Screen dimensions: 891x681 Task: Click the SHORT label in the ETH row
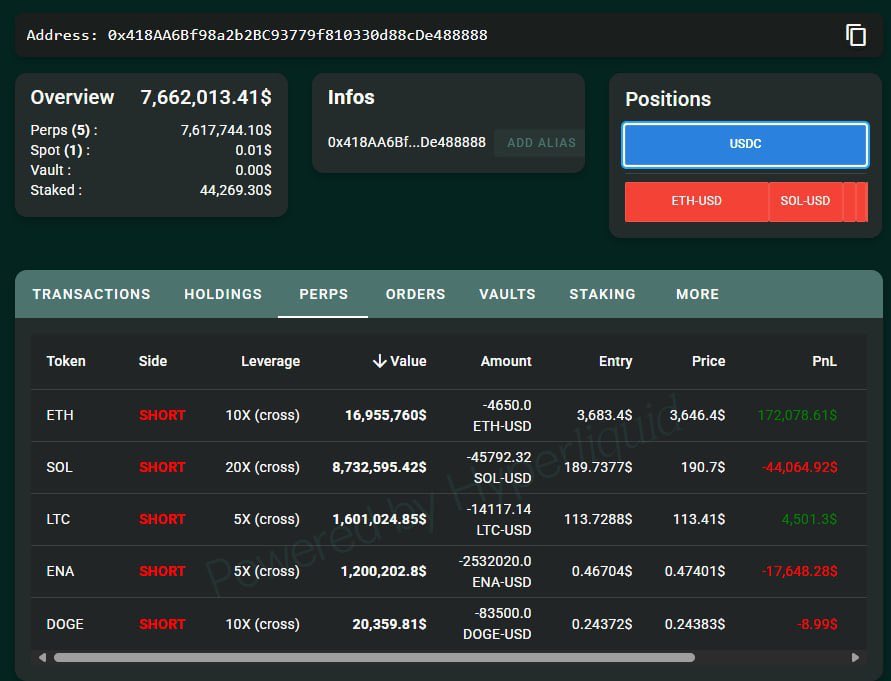click(x=162, y=416)
